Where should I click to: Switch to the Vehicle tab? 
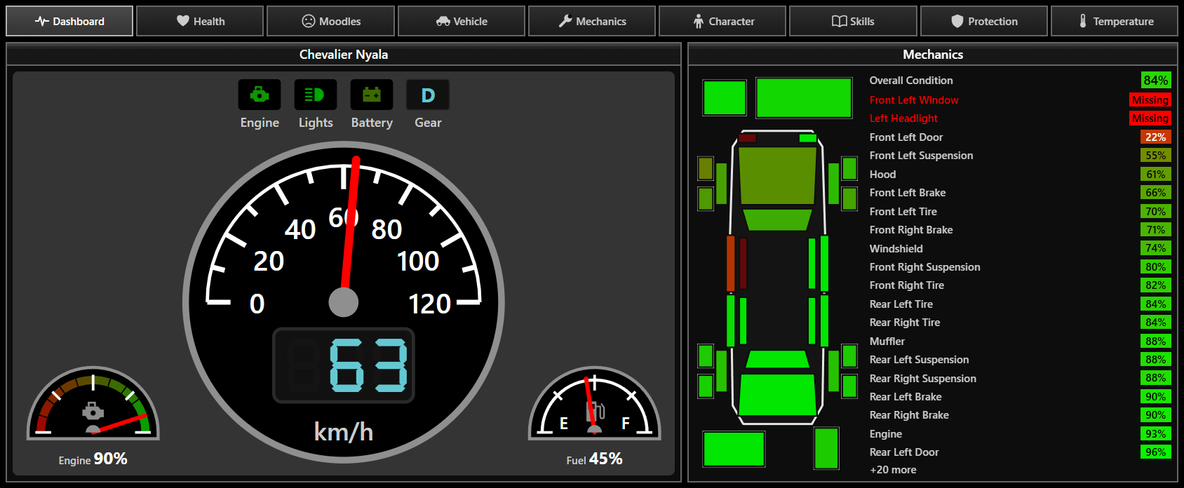(461, 21)
